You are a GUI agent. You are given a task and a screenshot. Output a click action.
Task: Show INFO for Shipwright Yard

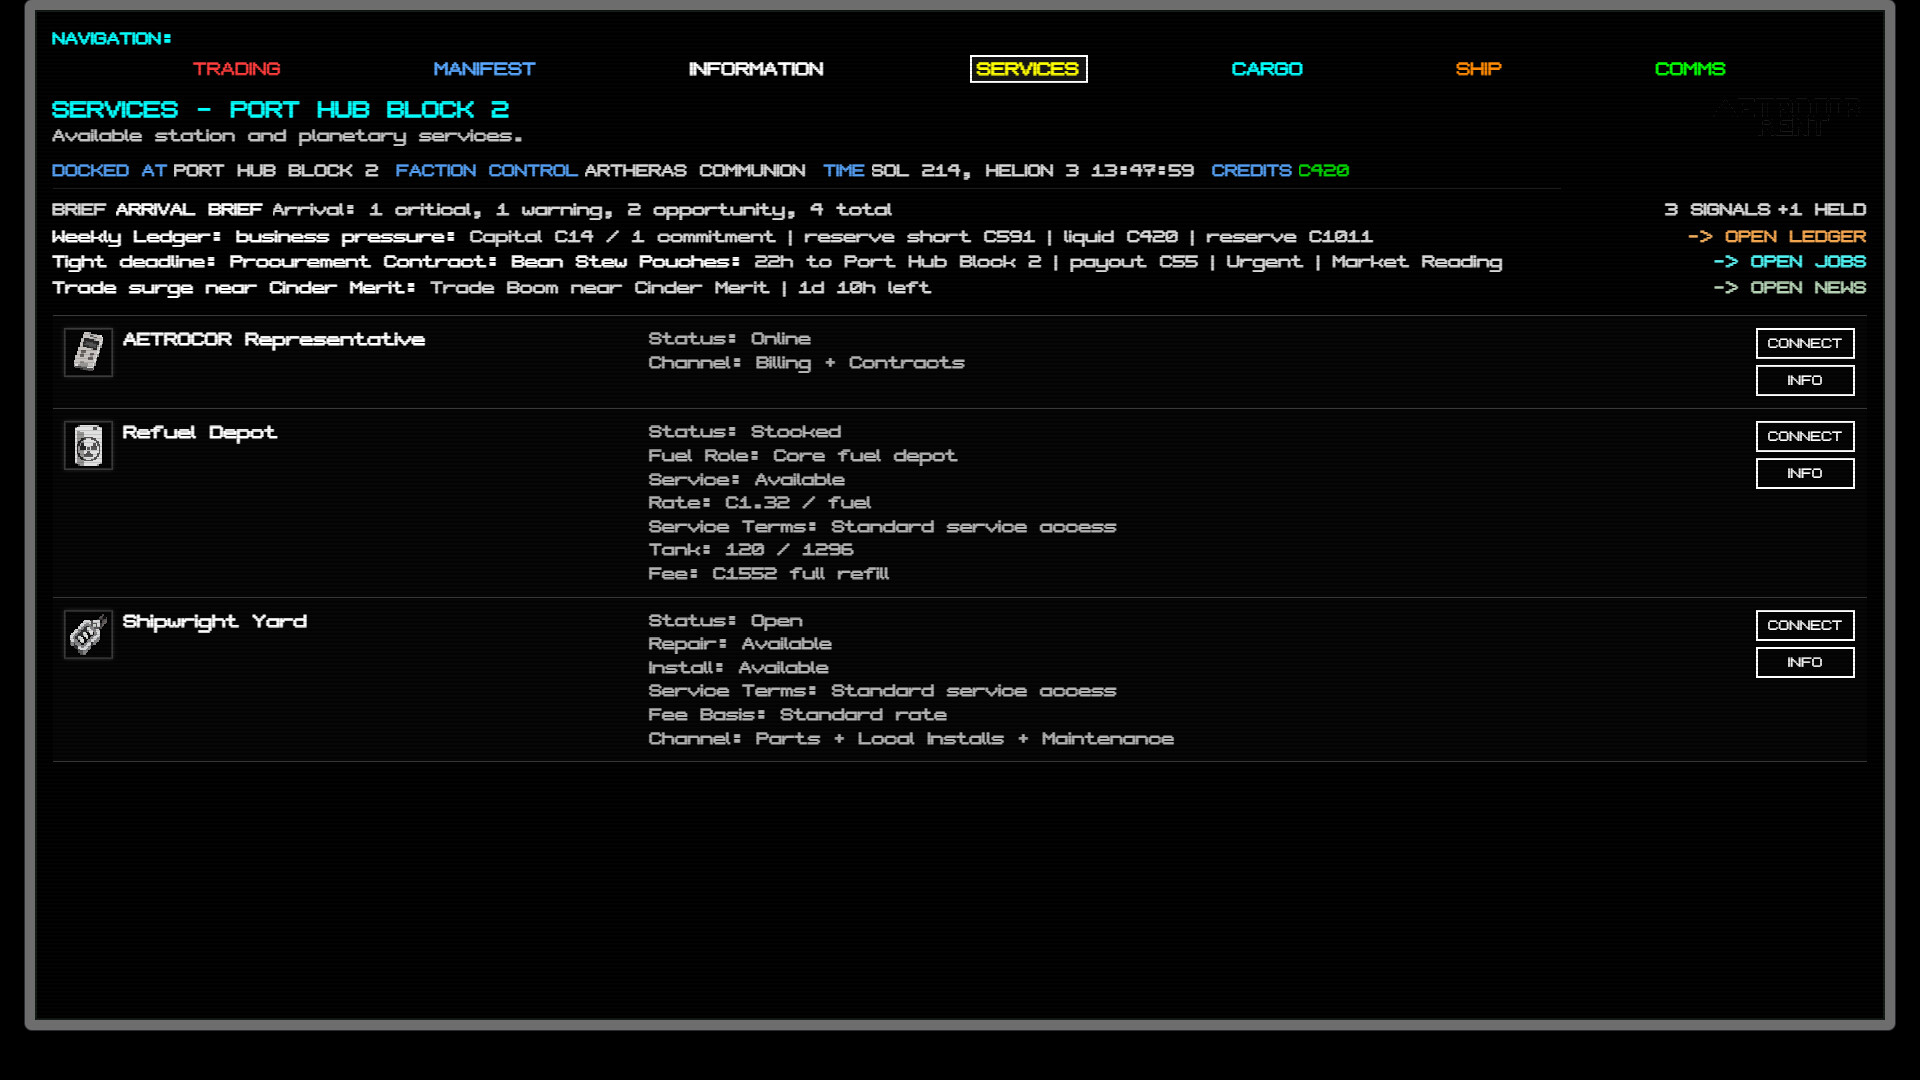[x=1805, y=662]
